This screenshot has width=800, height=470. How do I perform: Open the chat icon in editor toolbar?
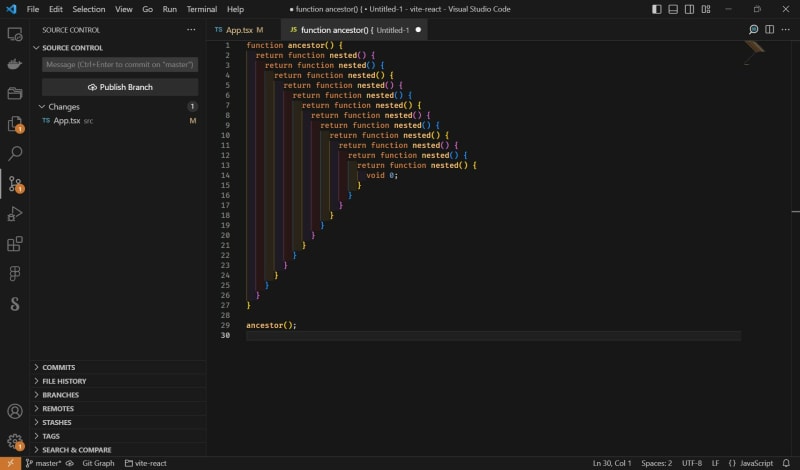point(753,30)
